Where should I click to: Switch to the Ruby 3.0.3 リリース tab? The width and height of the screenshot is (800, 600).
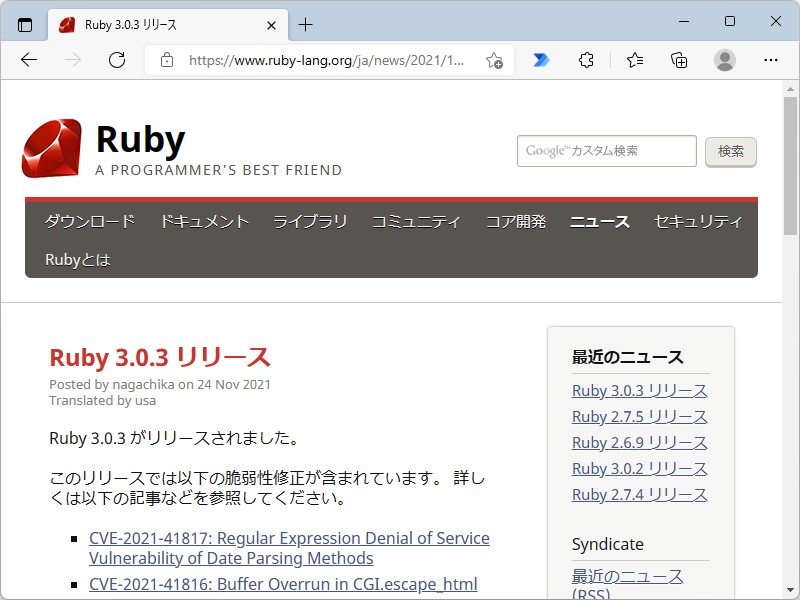click(152, 25)
